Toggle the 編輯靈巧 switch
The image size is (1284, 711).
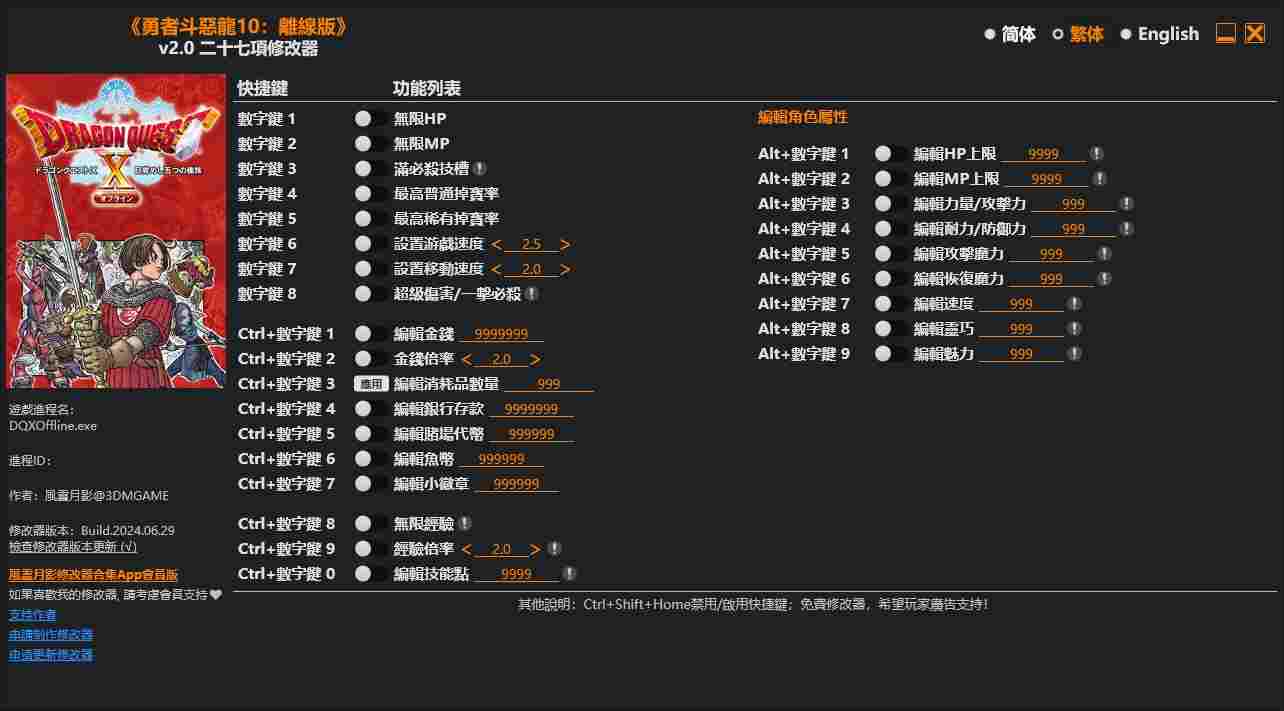click(x=891, y=329)
